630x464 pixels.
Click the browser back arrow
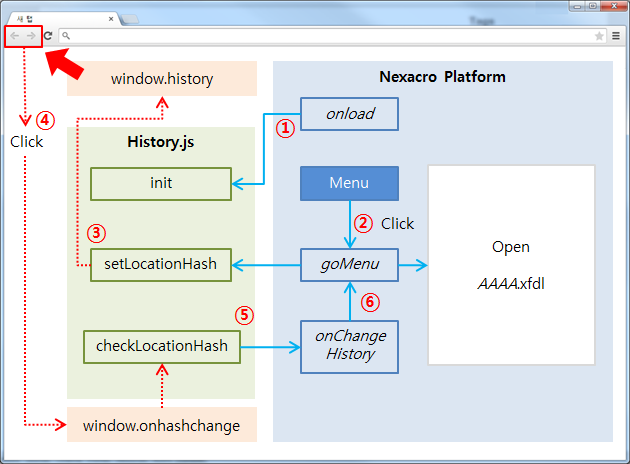[15, 35]
